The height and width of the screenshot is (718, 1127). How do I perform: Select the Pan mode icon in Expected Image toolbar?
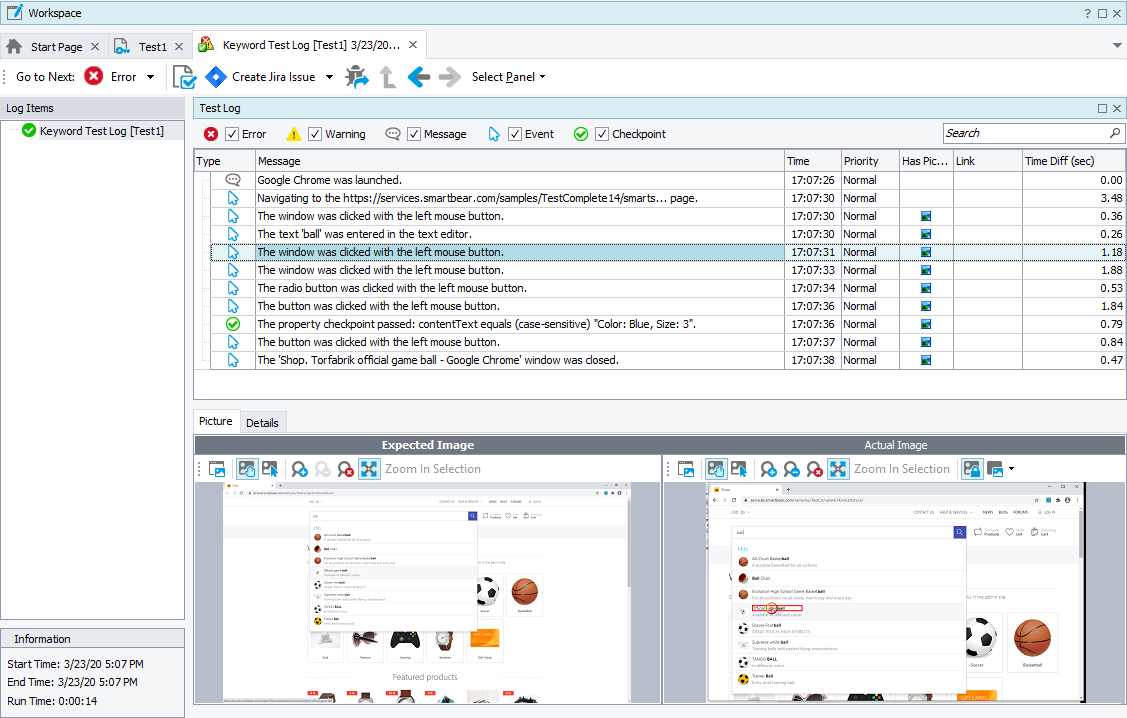pos(247,468)
